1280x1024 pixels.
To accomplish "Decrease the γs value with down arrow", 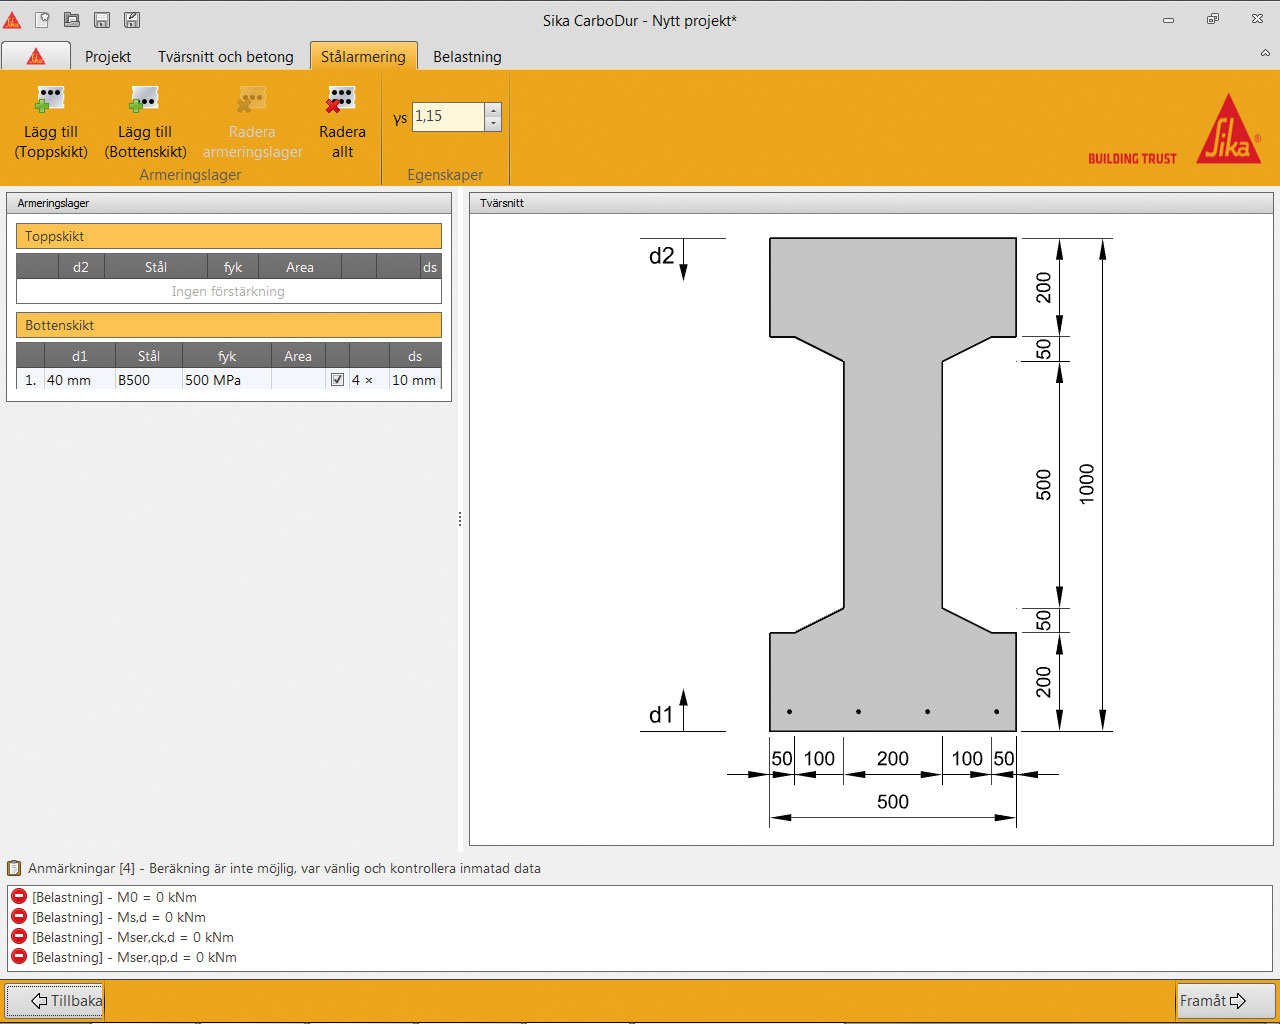I will (x=493, y=124).
